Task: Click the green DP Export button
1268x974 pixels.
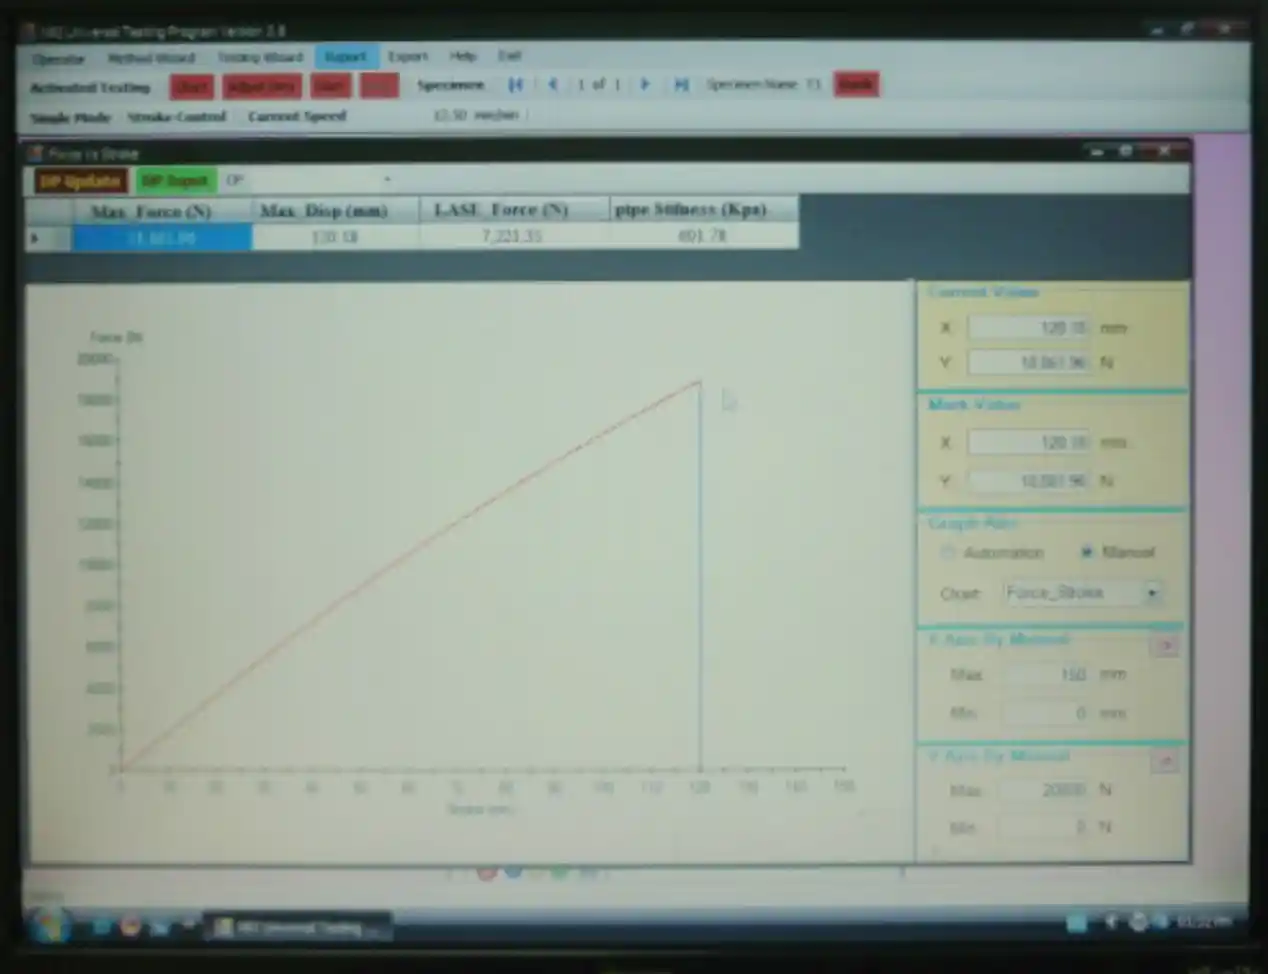Action: [175, 181]
